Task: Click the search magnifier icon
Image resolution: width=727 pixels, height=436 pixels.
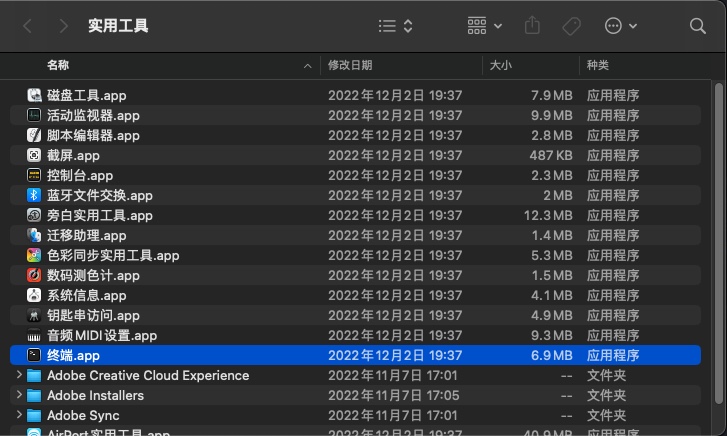Action: (x=698, y=26)
